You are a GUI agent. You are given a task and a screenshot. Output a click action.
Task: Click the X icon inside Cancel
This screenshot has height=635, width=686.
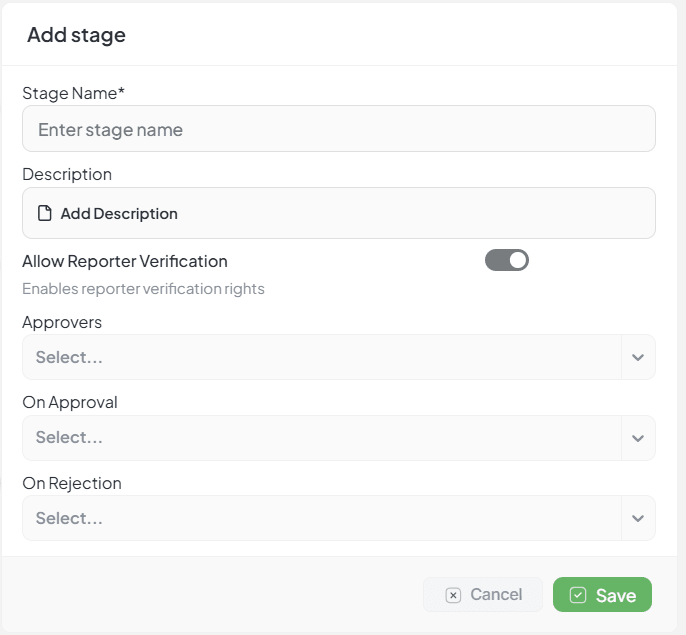point(453,595)
